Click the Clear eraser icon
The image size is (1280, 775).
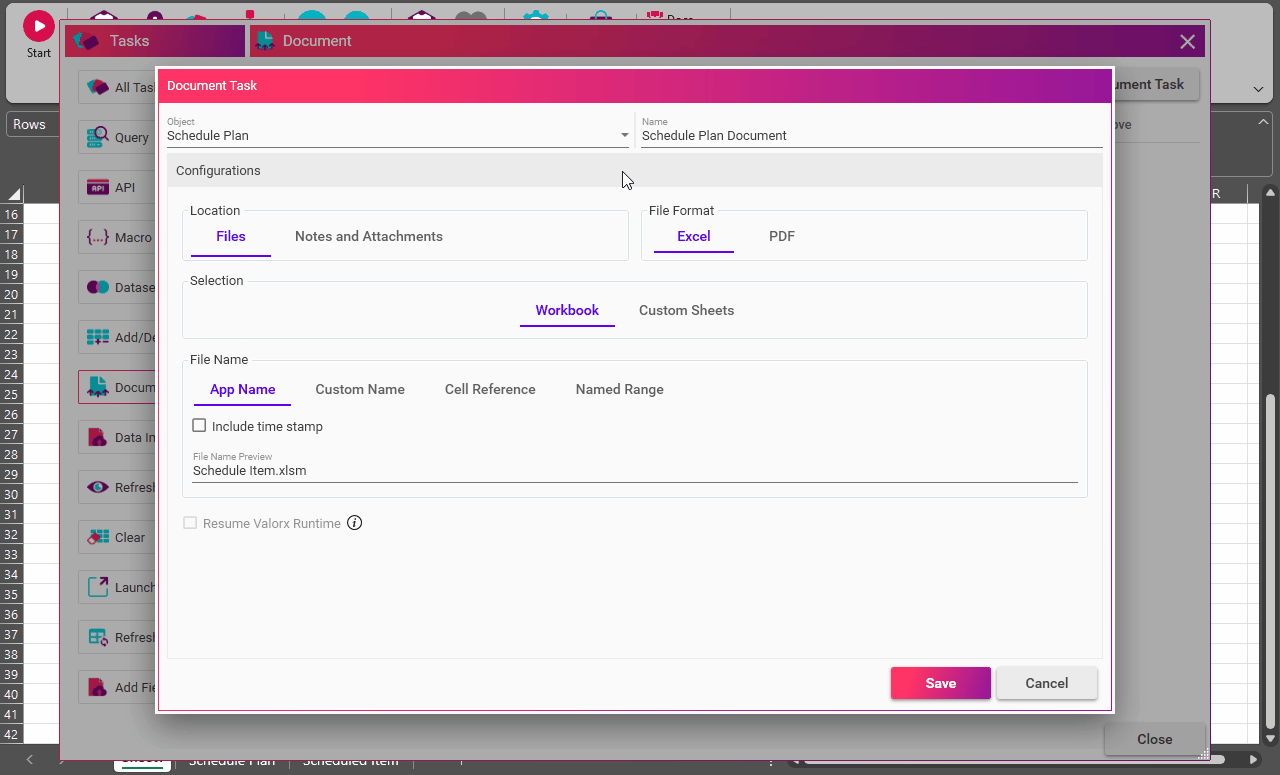(98, 537)
